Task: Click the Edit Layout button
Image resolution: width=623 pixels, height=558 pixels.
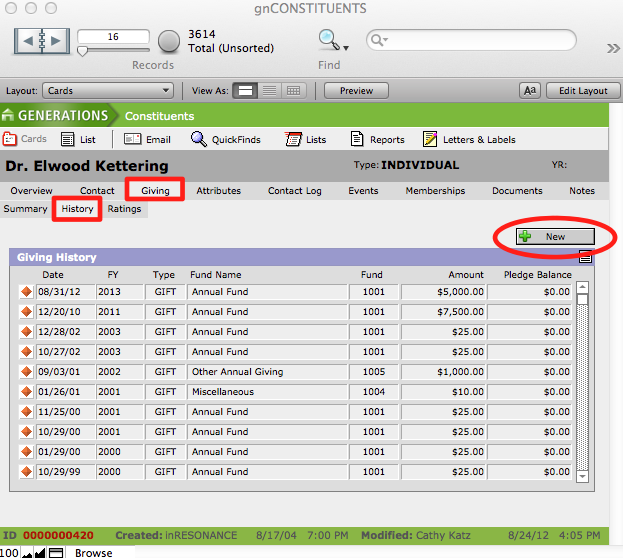Action: [x=582, y=90]
